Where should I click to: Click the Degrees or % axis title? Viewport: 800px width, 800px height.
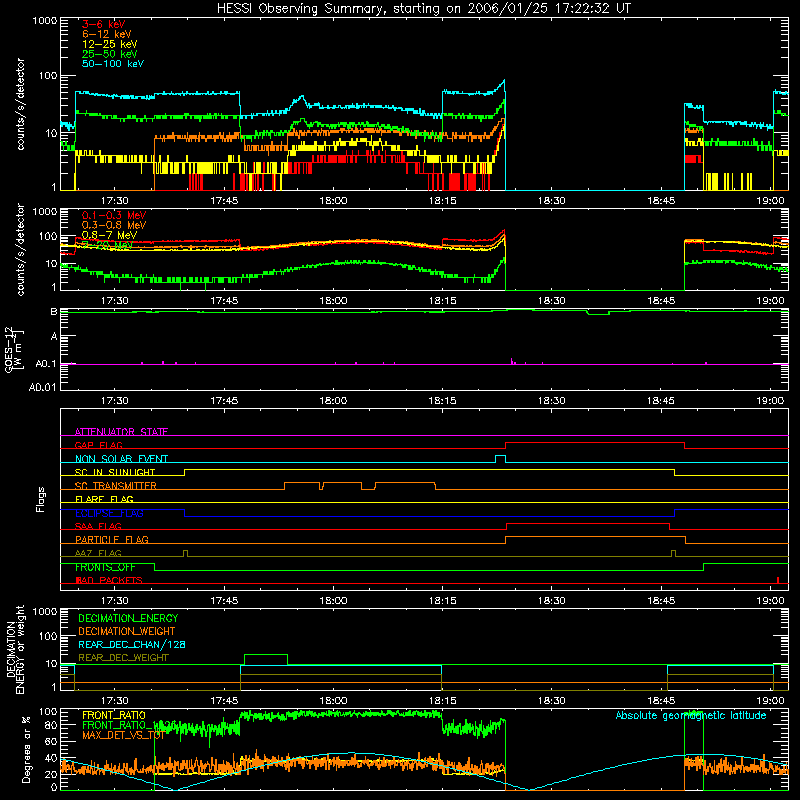pyautogui.click(x=26, y=750)
